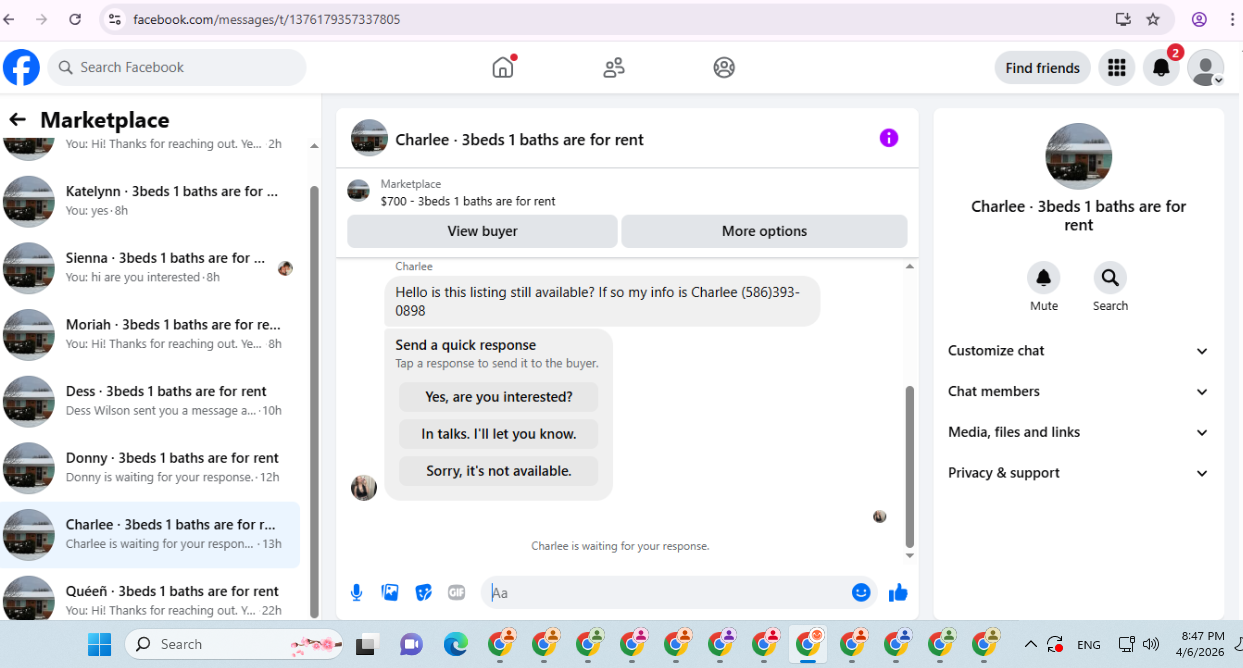Open the install app icon in address bar
Screen dimensions: 1243x668
[x=1123, y=19]
